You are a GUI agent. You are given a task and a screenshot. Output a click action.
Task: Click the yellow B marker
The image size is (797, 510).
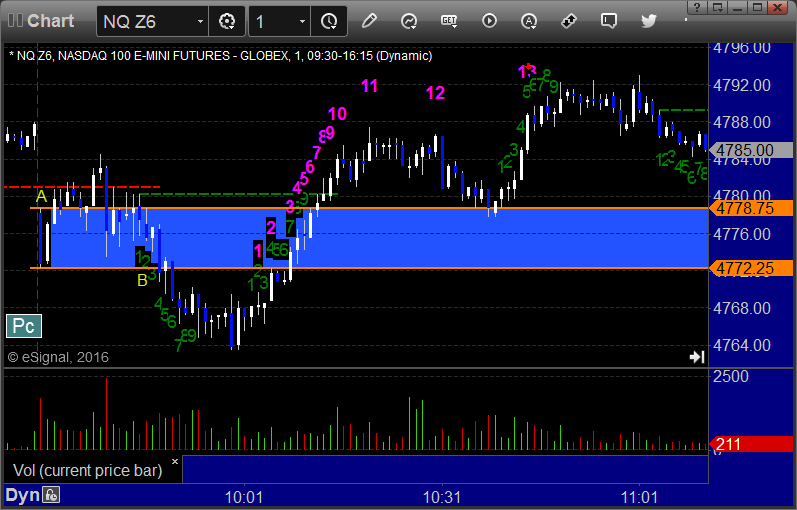tap(142, 280)
